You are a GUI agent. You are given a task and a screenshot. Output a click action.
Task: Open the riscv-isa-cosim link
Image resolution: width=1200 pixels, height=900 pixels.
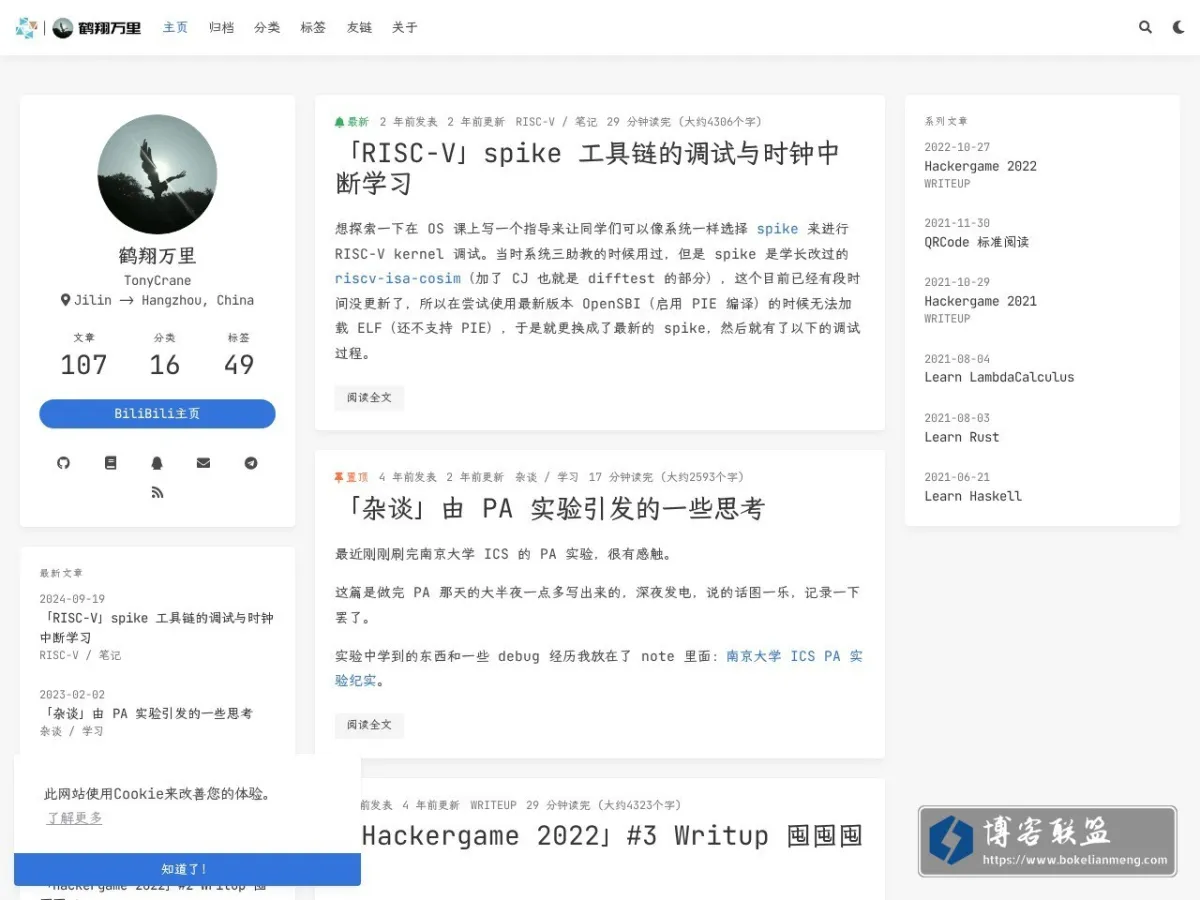pos(398,279)
